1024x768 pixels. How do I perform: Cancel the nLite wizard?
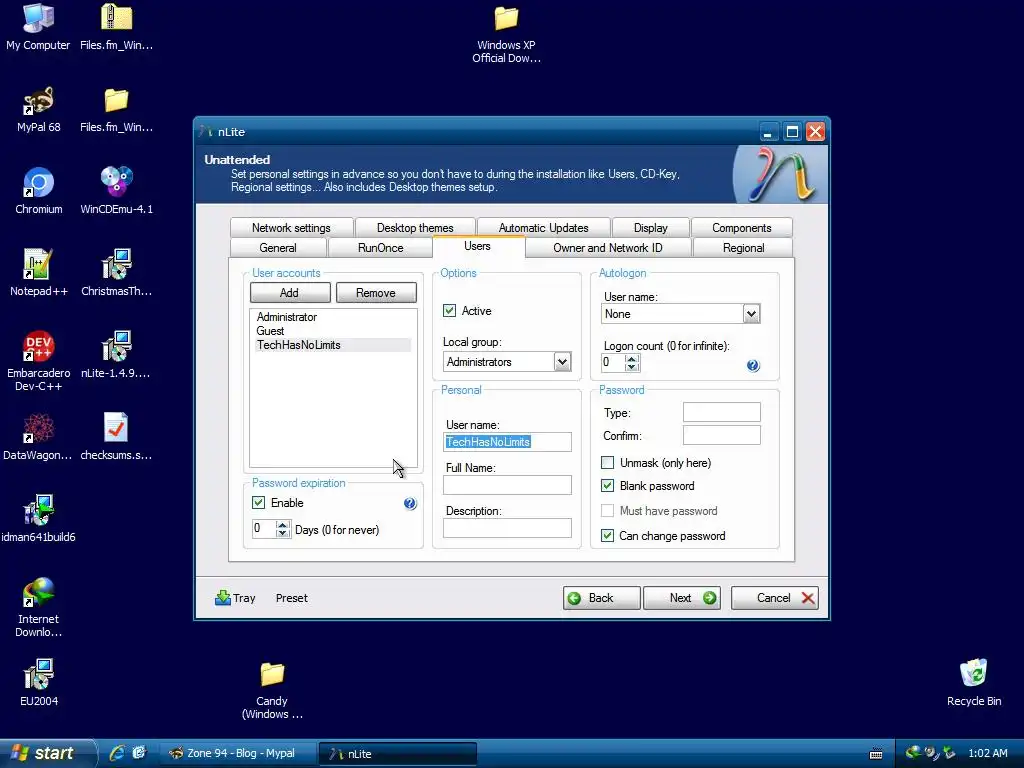click(775, 598)
